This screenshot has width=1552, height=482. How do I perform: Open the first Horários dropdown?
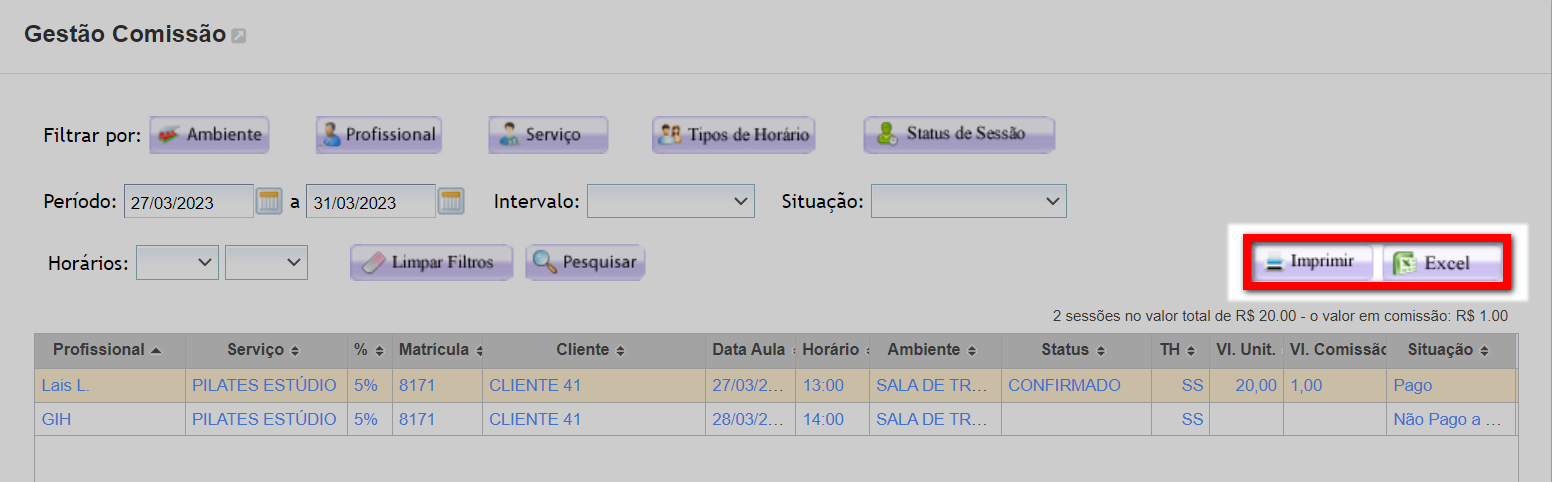177,262
